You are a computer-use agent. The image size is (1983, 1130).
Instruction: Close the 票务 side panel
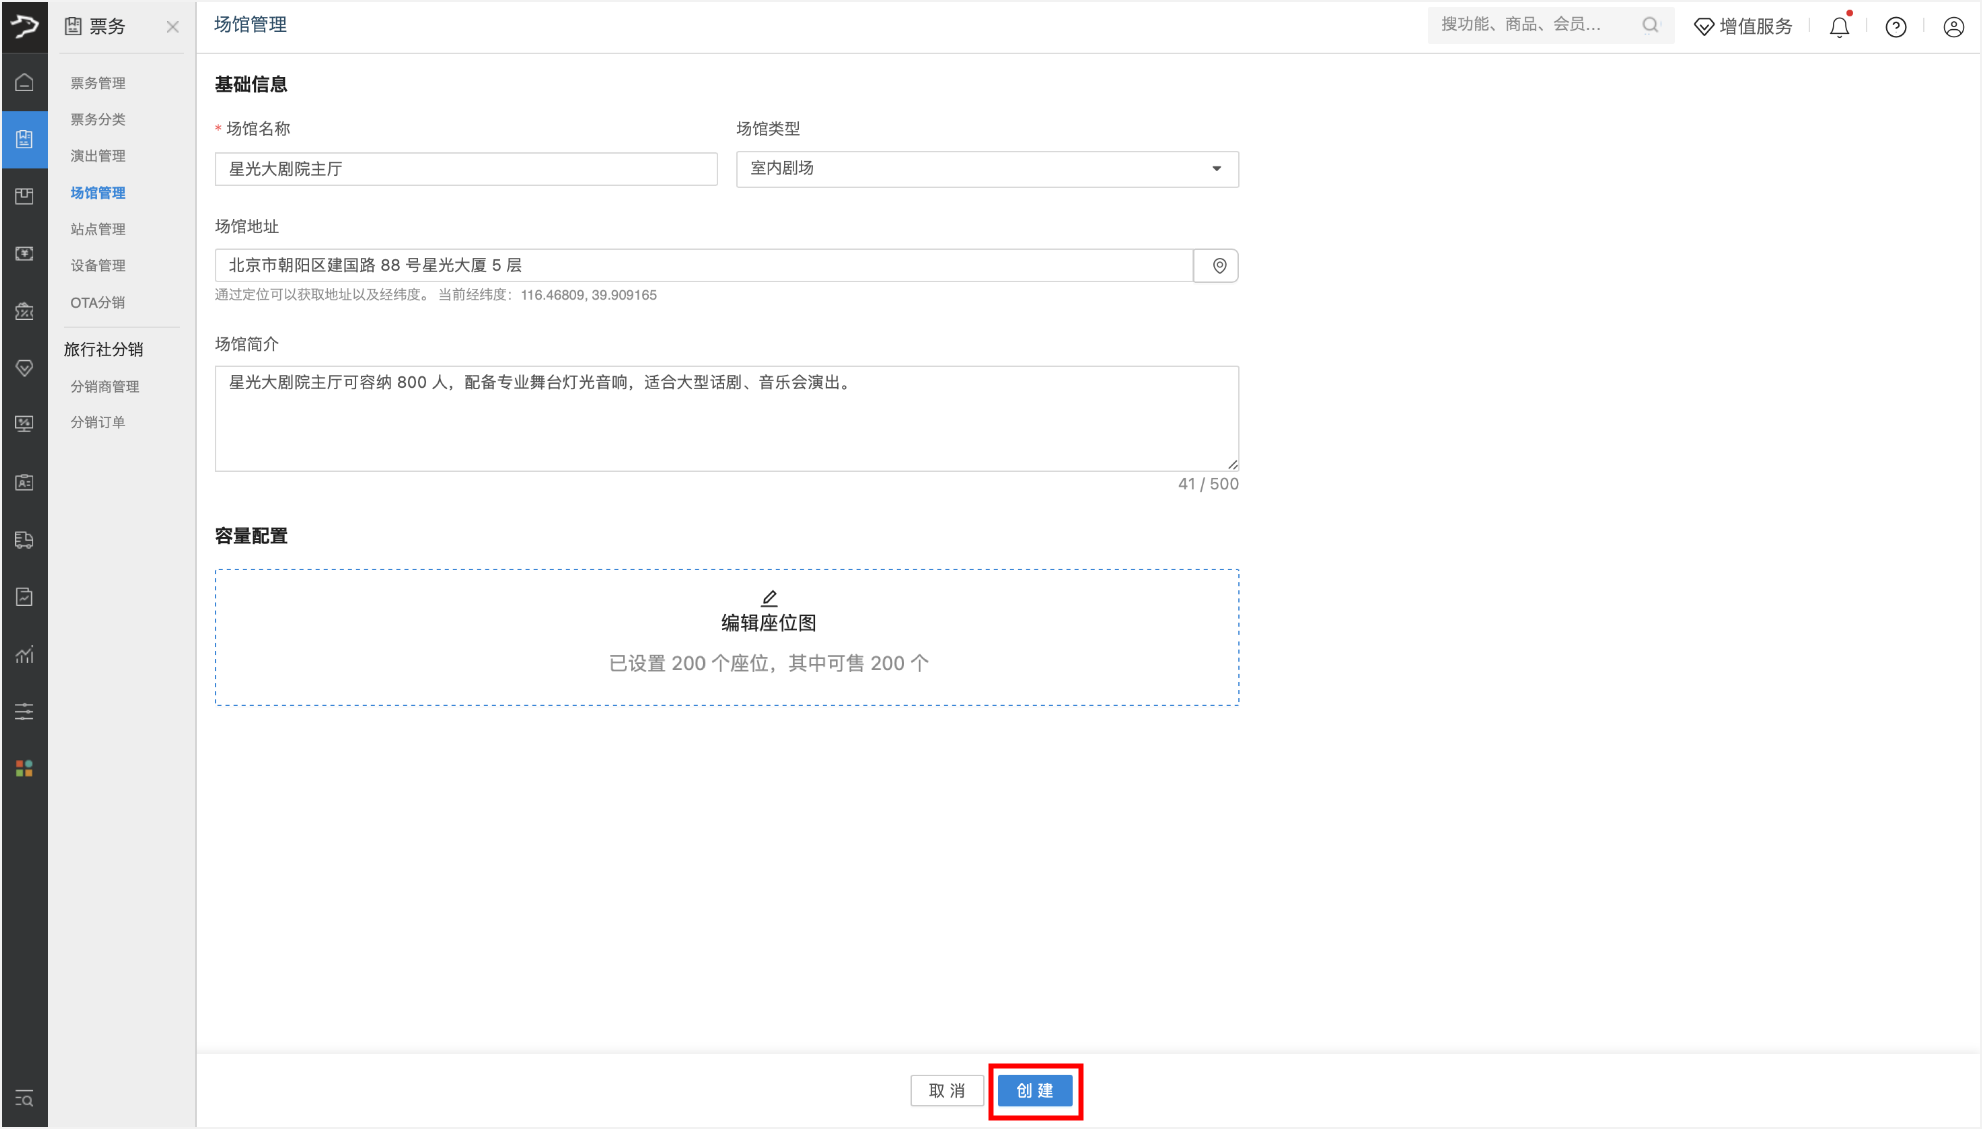[x=172, y=27]
